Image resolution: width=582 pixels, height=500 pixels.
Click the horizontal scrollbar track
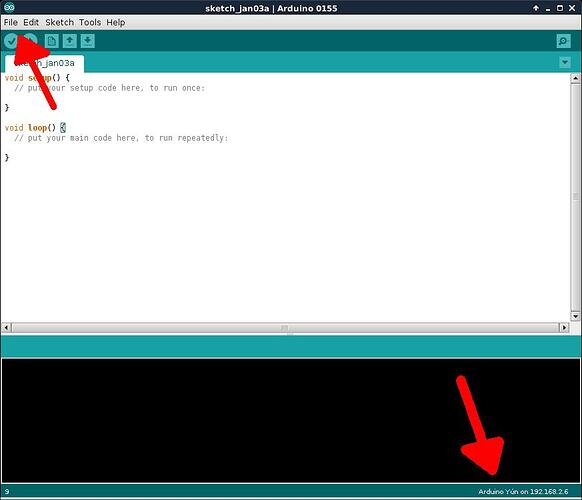[x=285, y=327]
